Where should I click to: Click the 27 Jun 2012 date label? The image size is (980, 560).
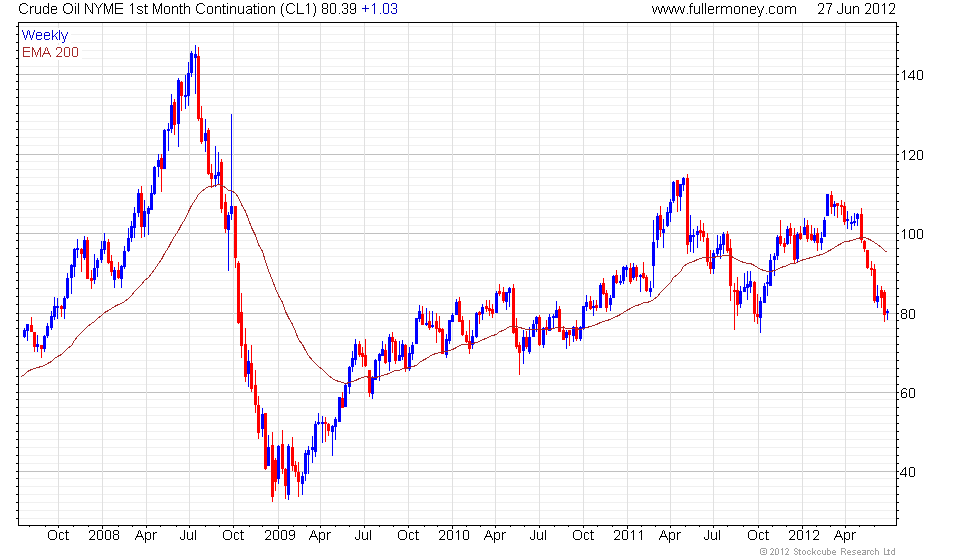pyautogui.click(x=856, y=9)
